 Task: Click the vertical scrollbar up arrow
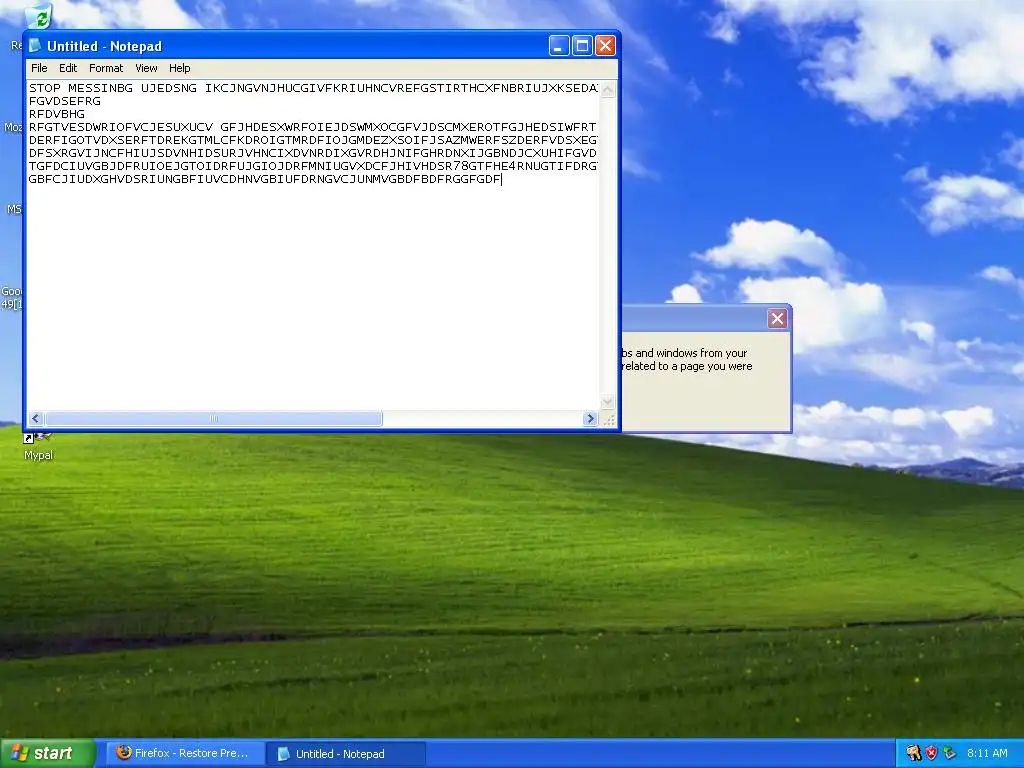[607, 89]
